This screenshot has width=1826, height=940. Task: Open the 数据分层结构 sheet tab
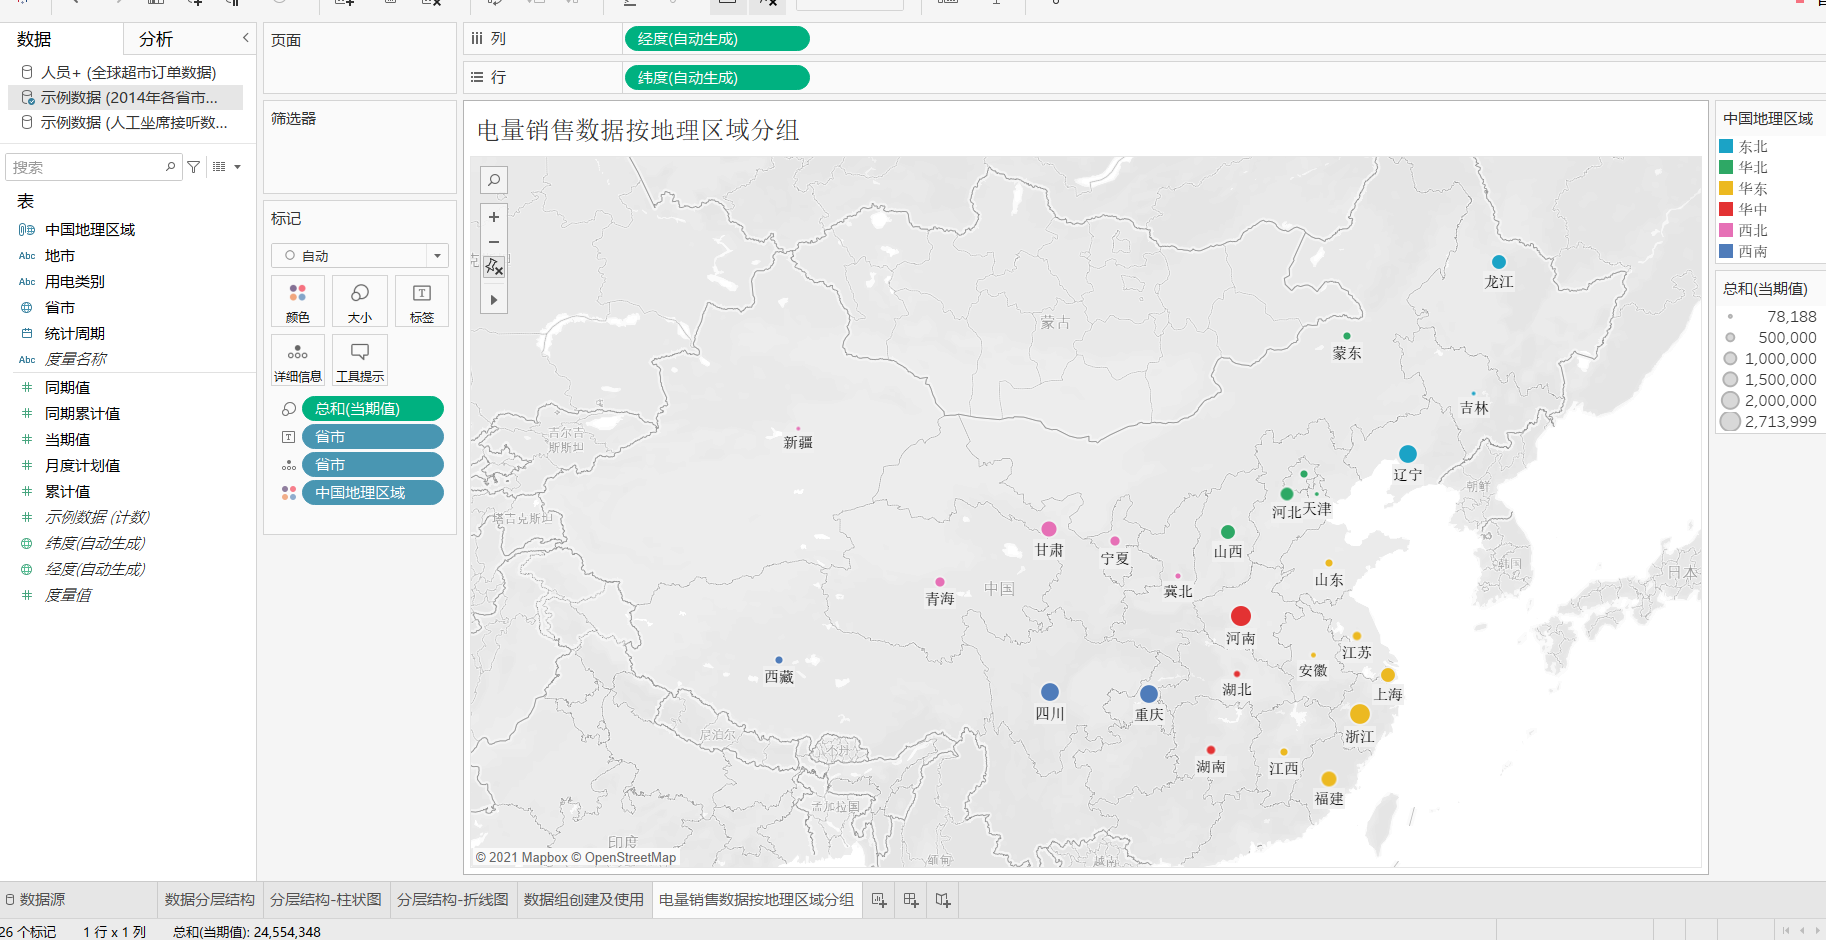point(210,900)
